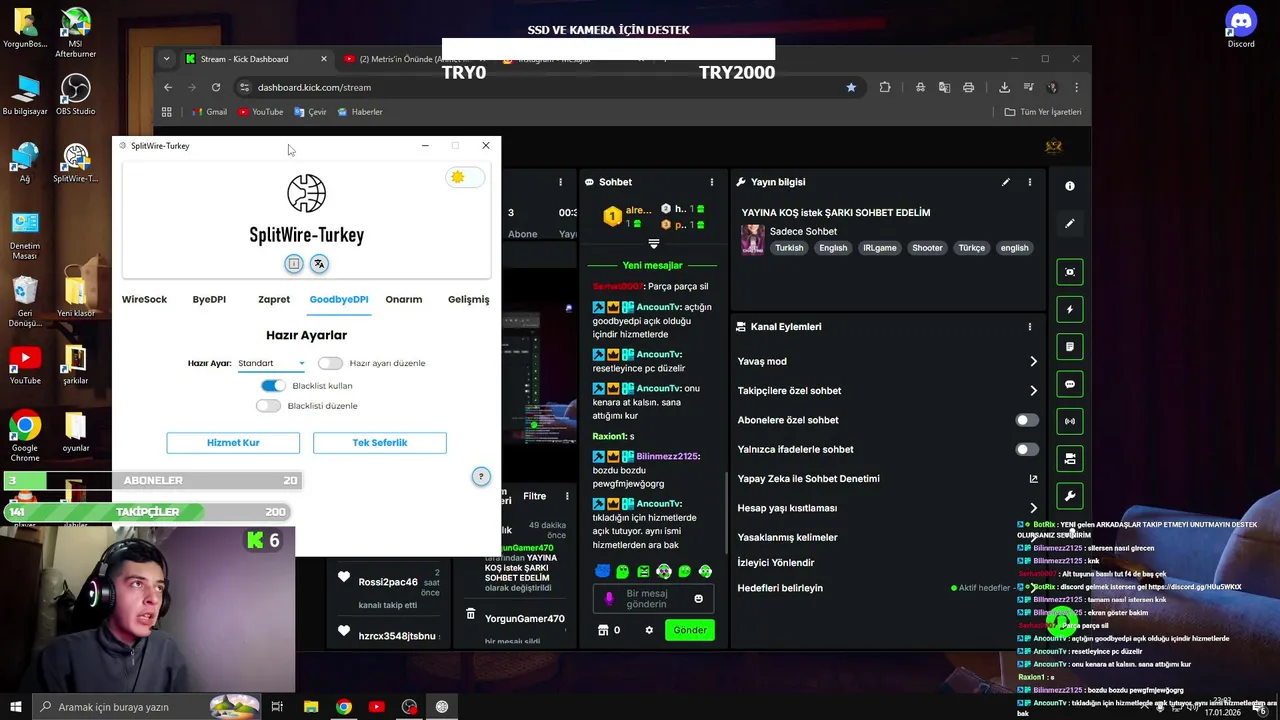Edit stream info with pencil icon
The image size is (1280, 720).
pos(1006,182)
